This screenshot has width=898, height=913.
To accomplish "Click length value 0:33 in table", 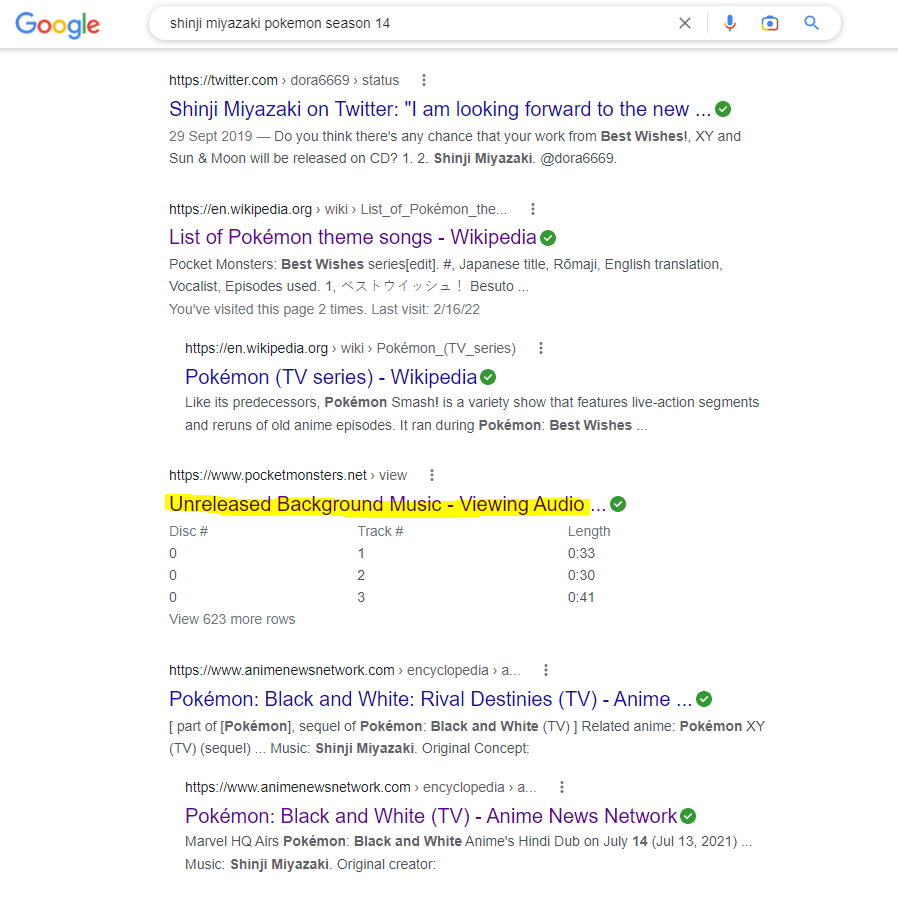I will (581, 553).
